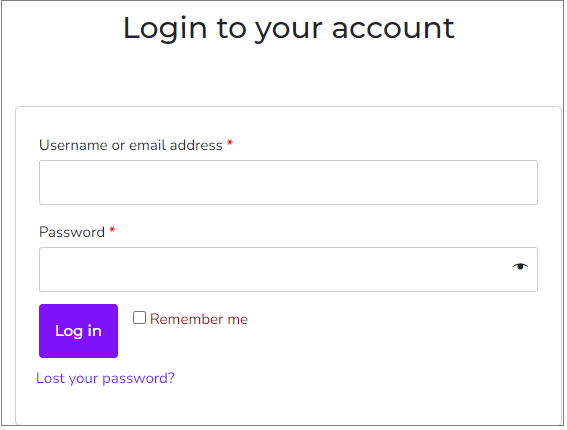Viewport: 567px width, 430px height.
Task: Toggle password visibility with the eye icon
Action: (522, 268)
